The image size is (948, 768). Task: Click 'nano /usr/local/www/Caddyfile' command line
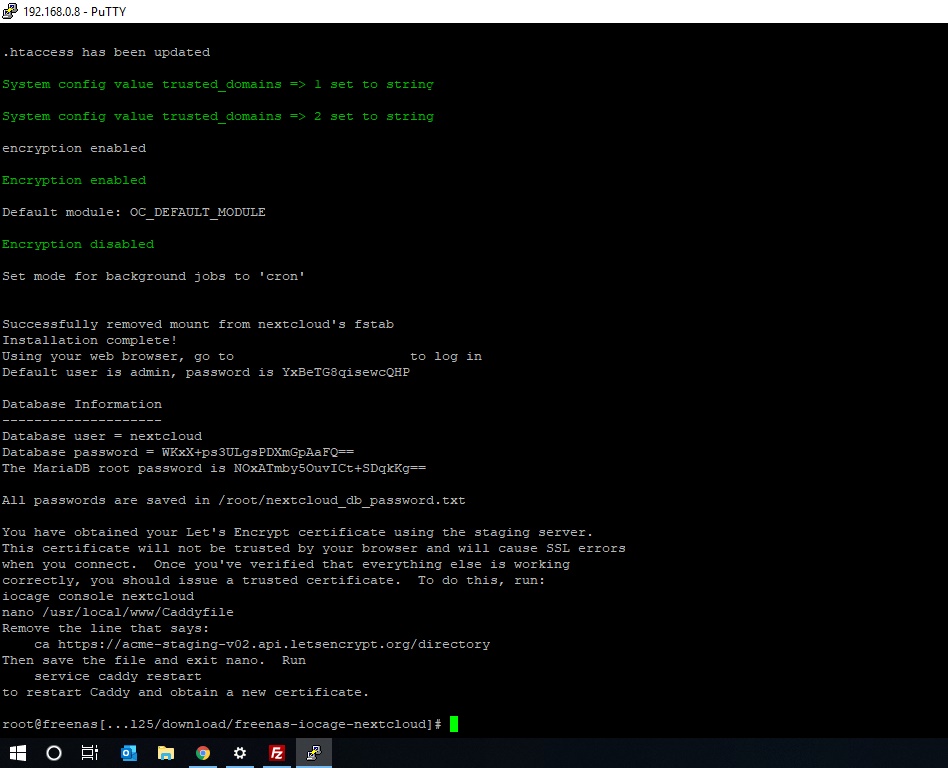(x=118, y=612)
